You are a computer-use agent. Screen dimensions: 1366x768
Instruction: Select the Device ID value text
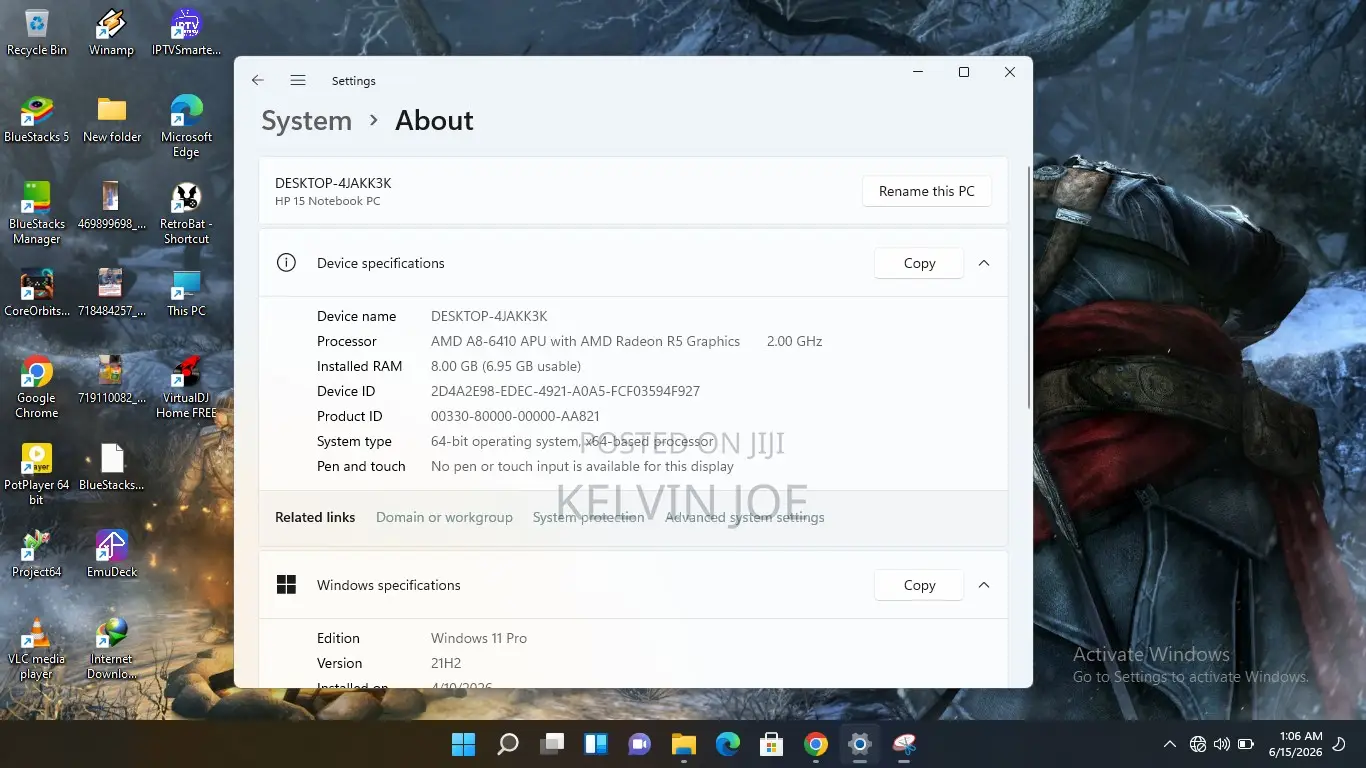coord(565,391)
